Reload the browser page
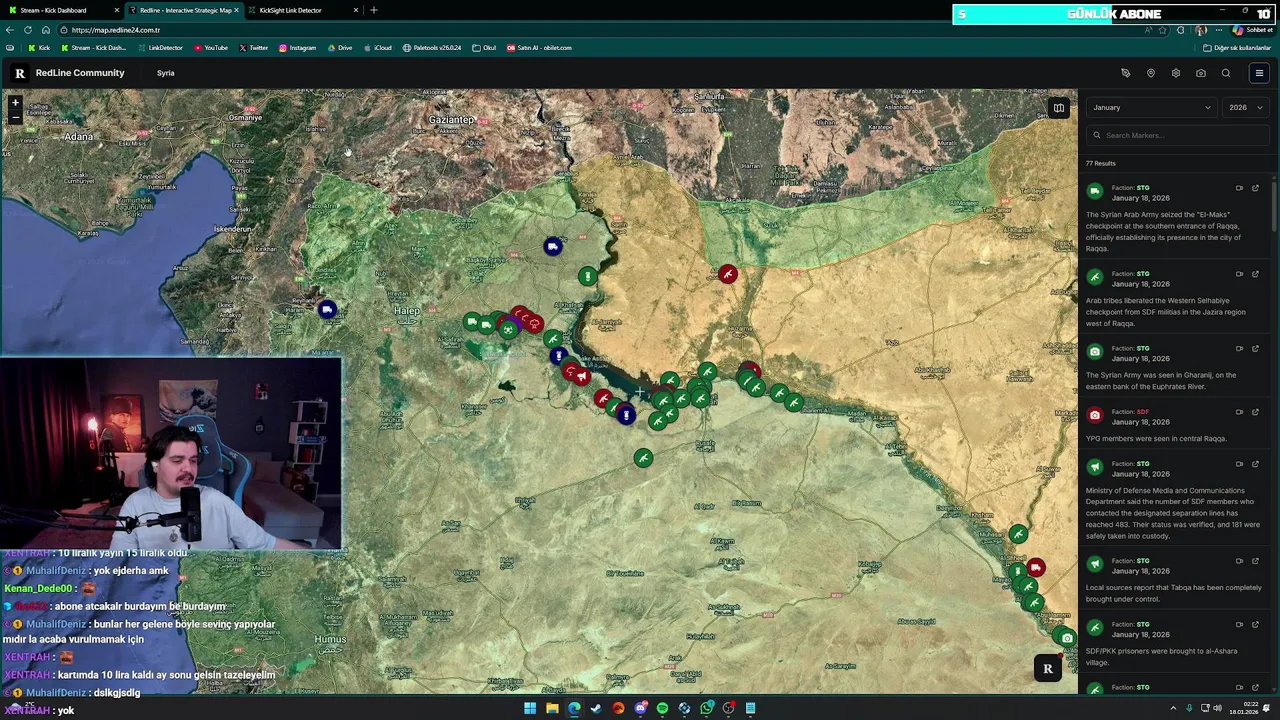This screenshot has width=1280, height=720. click(x=28, y=30)
